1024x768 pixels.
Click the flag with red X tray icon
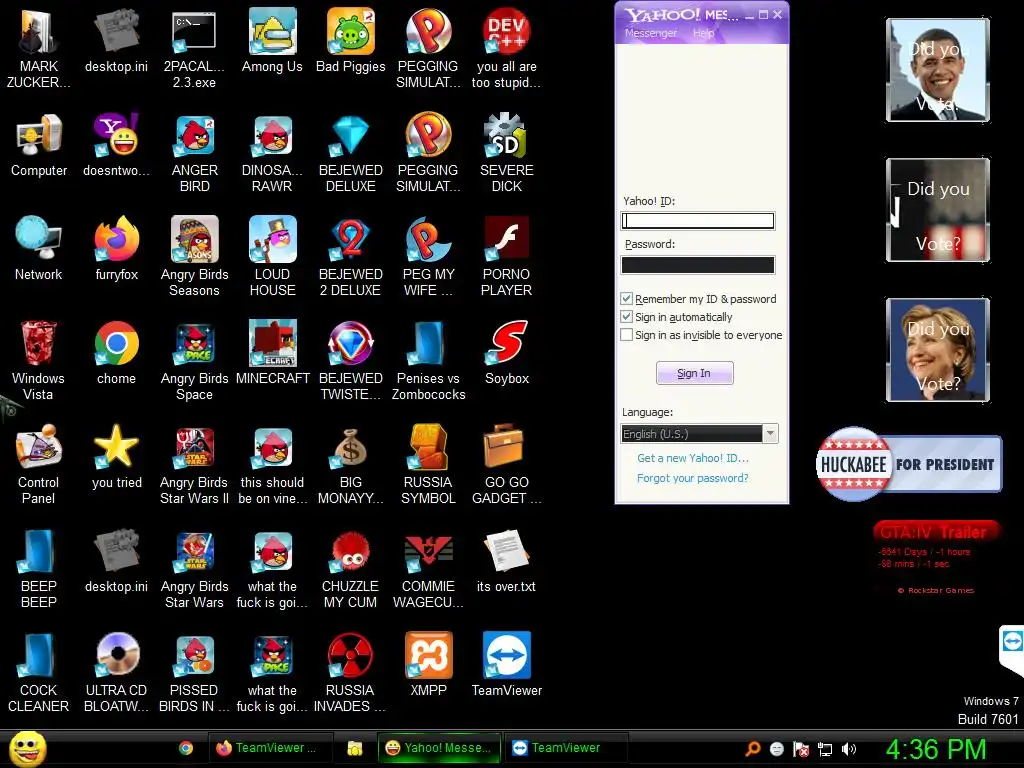point(801,749)
